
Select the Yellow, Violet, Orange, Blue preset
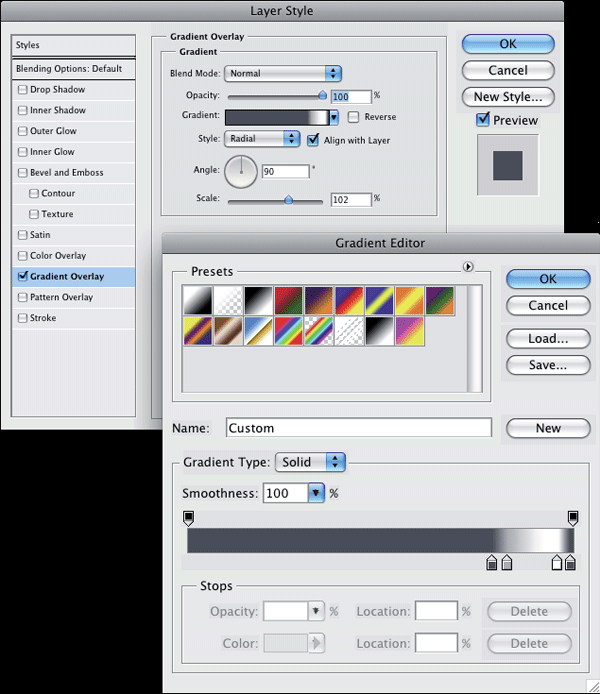pyautogui.click(x=198, y=331)
